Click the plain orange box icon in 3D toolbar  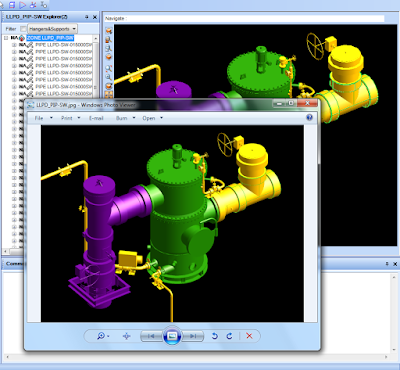(x=109, y=57)
